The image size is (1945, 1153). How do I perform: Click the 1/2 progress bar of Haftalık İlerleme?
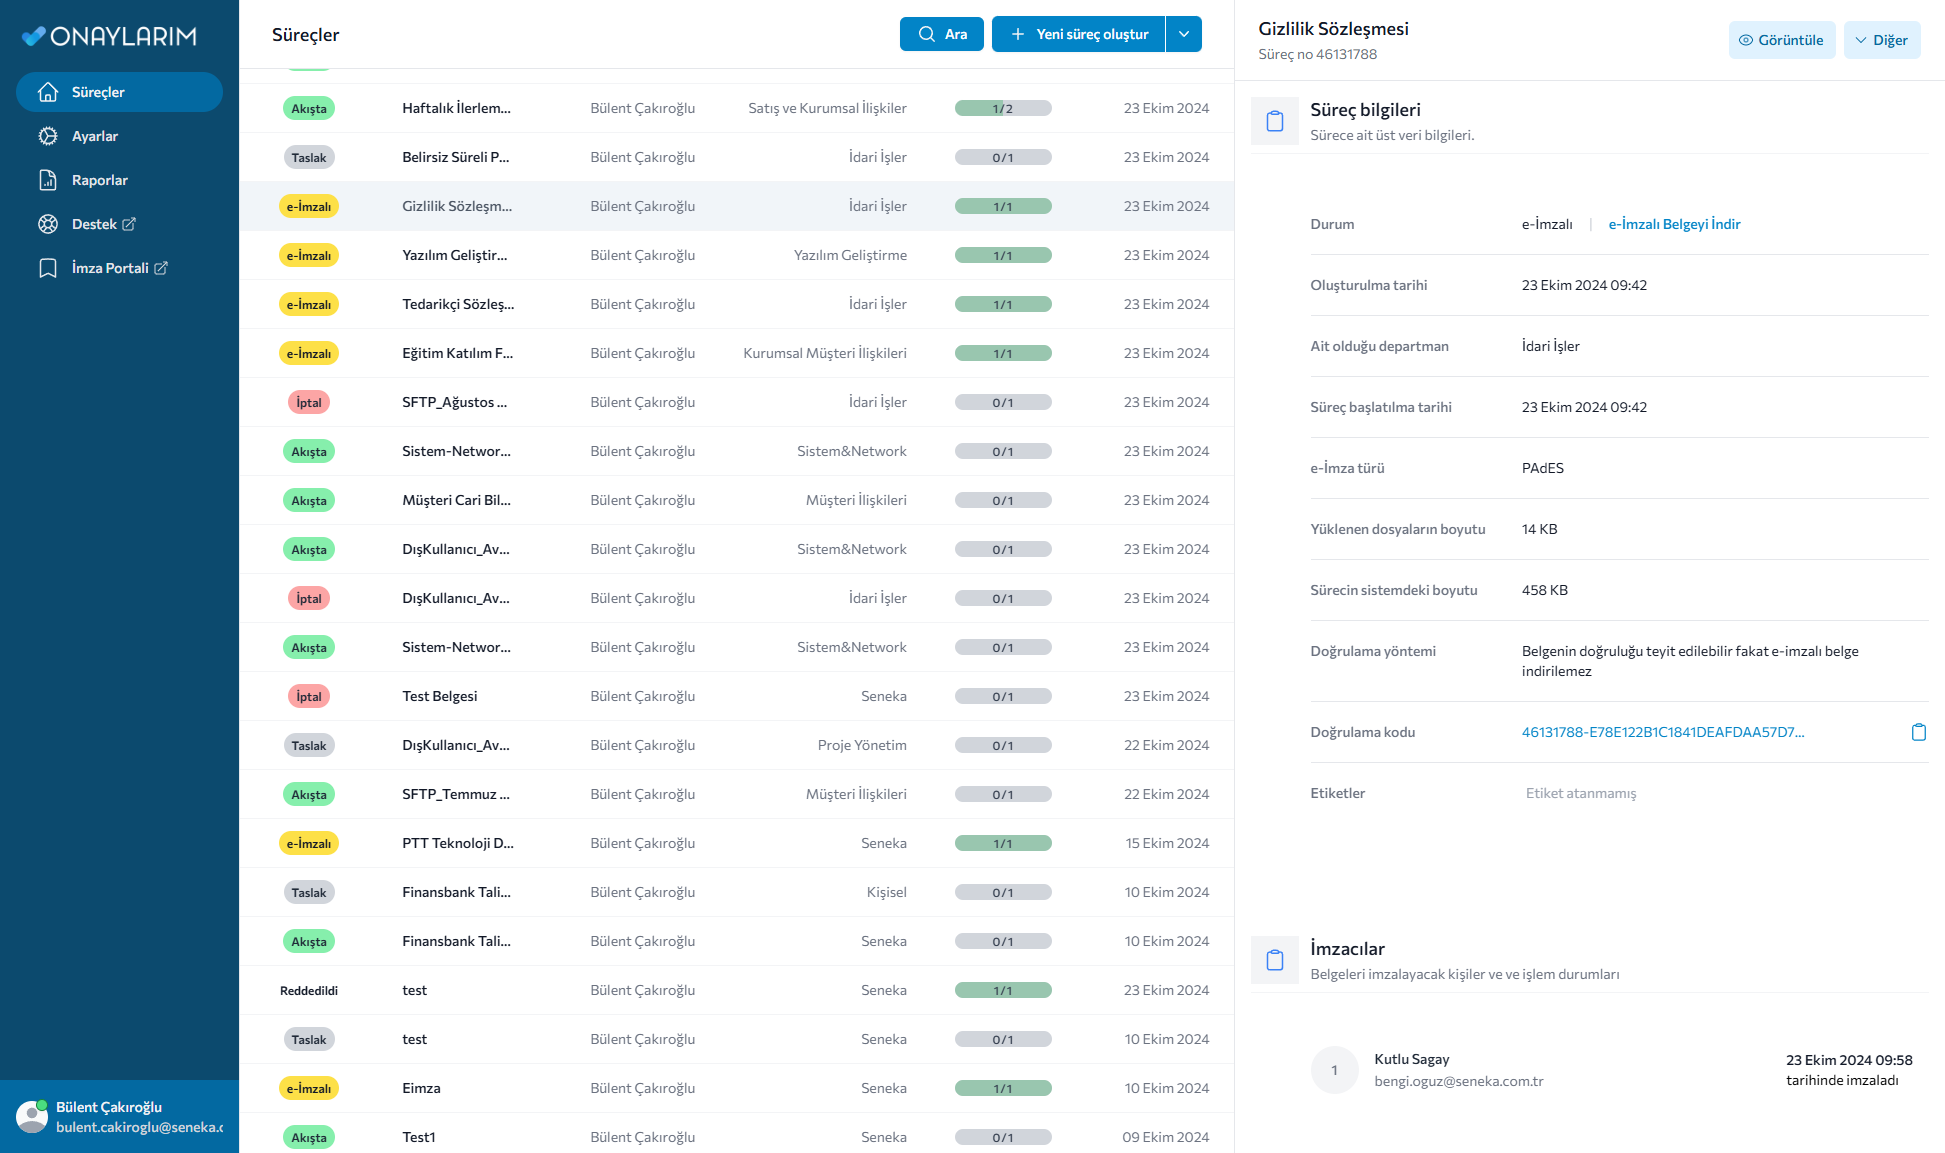point(1002,108)
